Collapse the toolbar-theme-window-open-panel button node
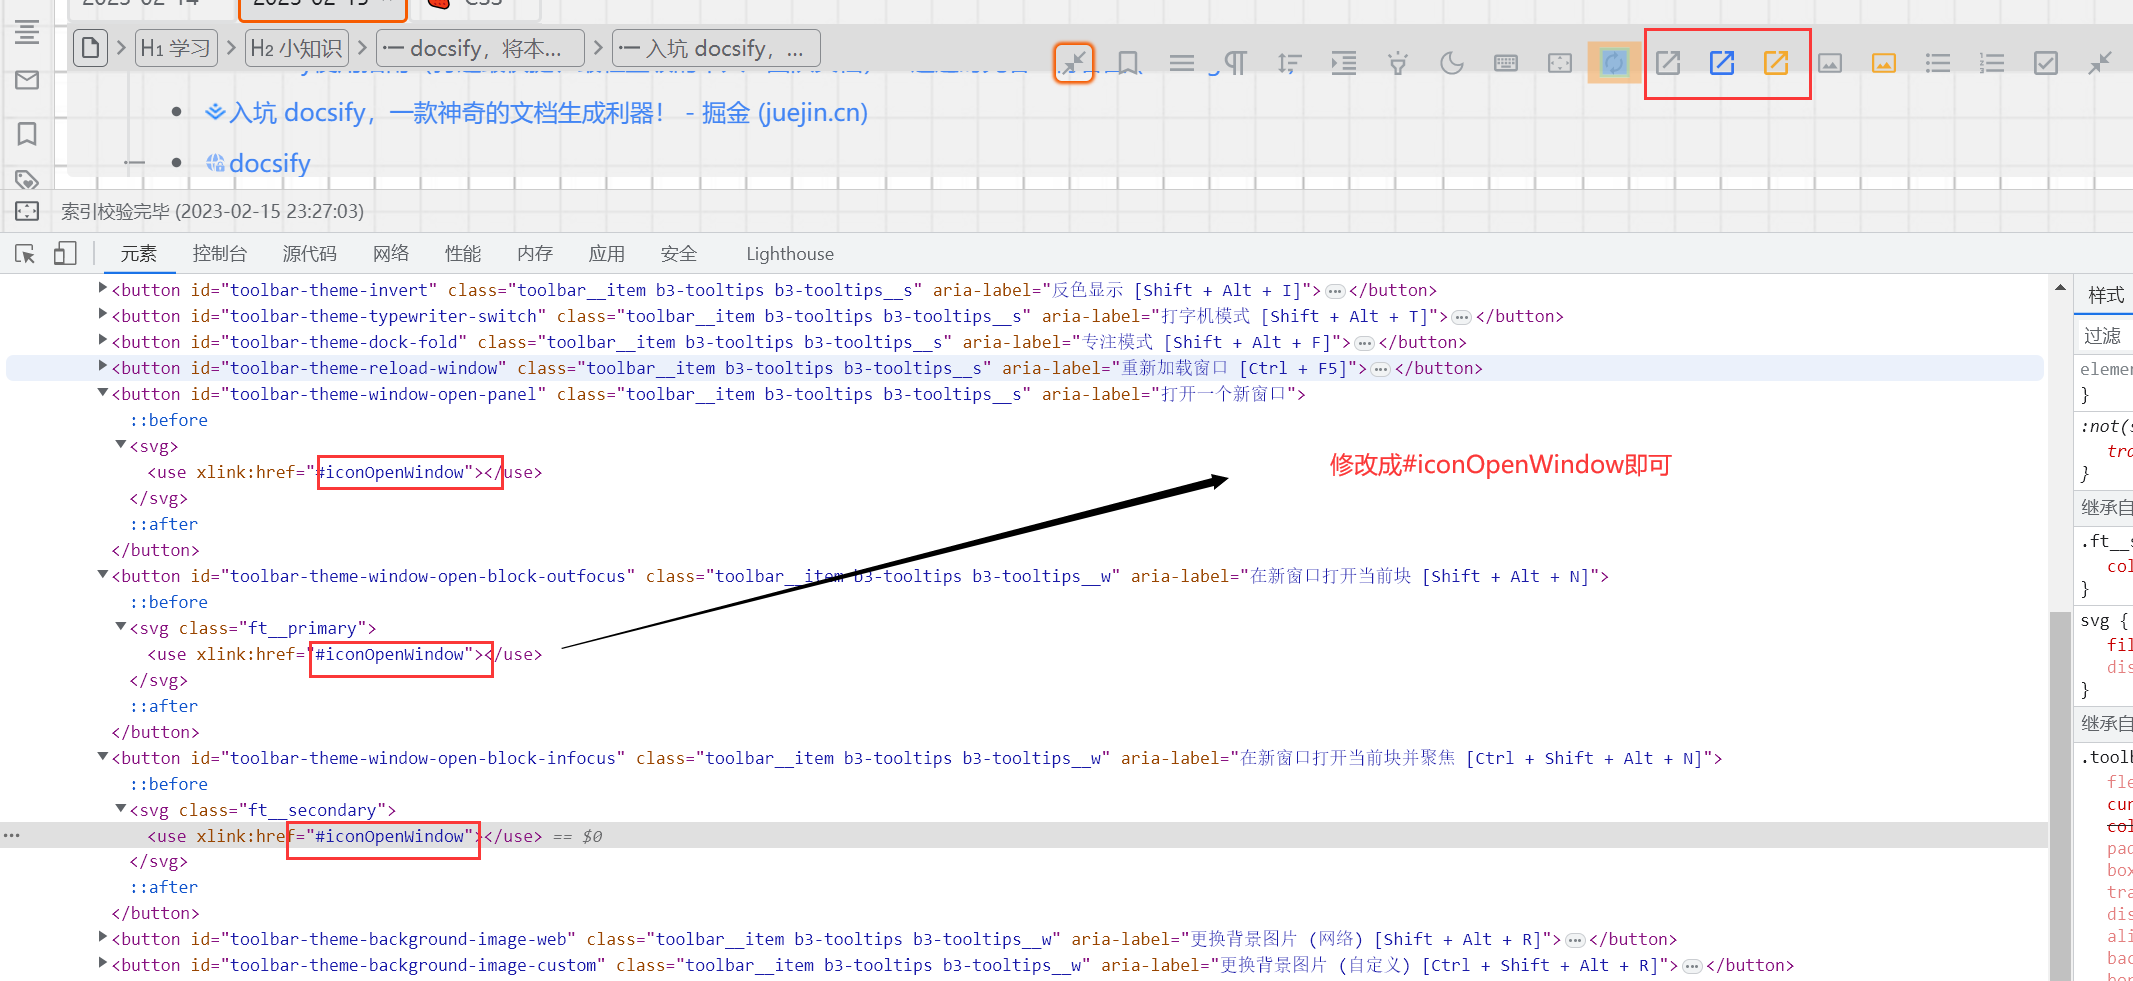 (102, 393)
